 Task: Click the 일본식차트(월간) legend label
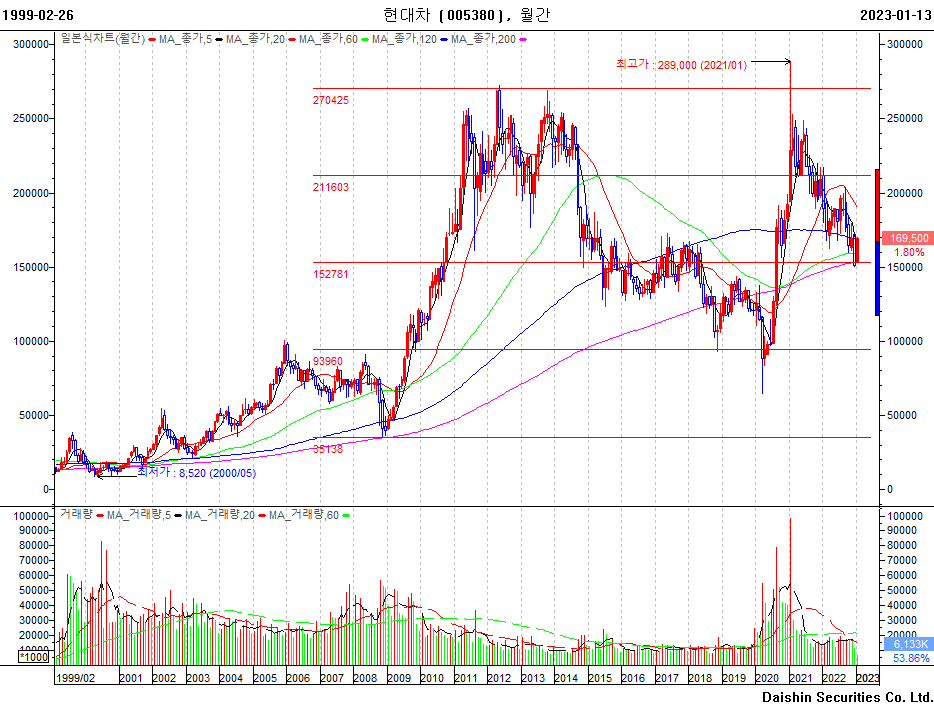102,39
